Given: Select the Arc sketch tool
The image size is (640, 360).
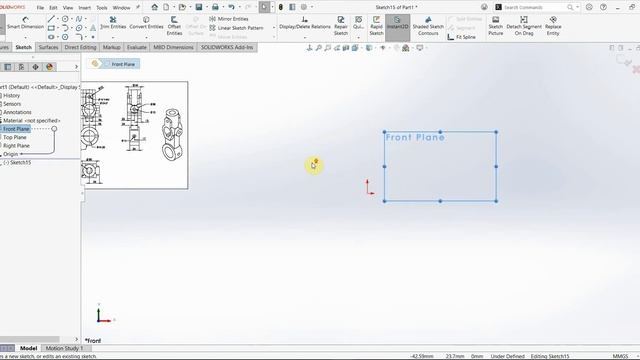Looking at the screenshot, I should (65, 28).
